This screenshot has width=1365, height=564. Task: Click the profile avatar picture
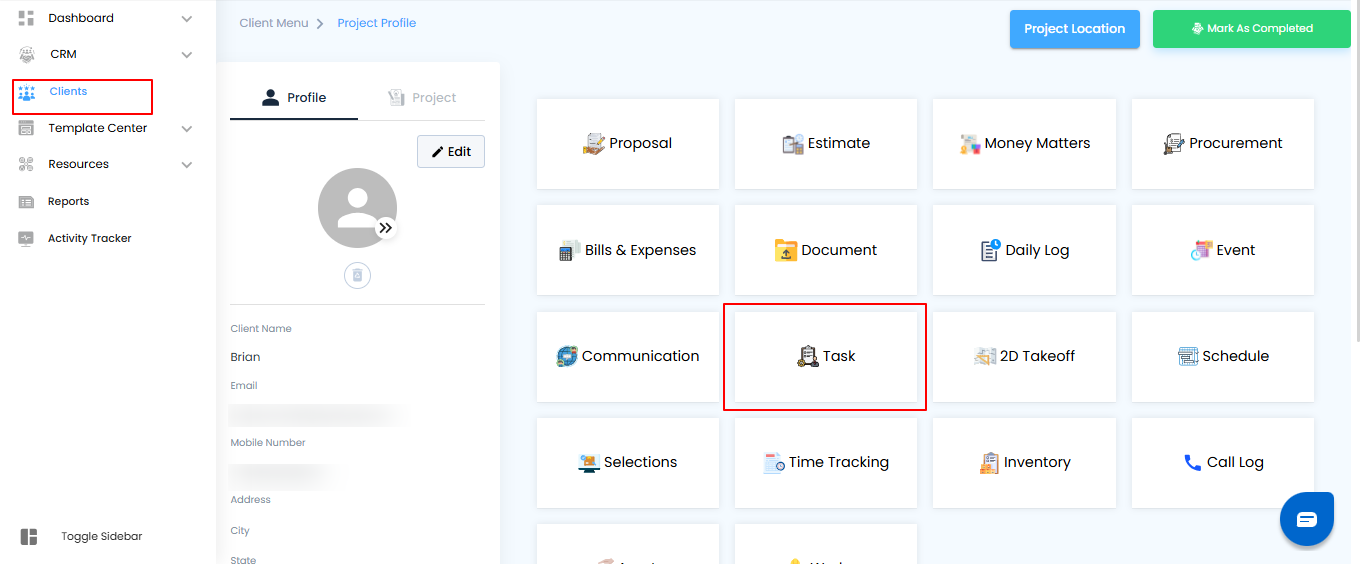coord(357,208)
